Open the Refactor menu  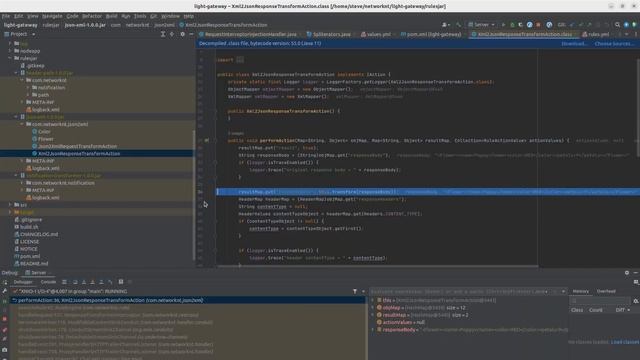92,16
